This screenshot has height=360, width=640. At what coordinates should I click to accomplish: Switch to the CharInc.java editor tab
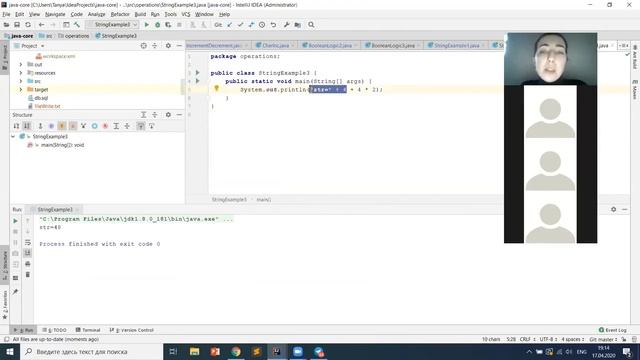(276, 45)
